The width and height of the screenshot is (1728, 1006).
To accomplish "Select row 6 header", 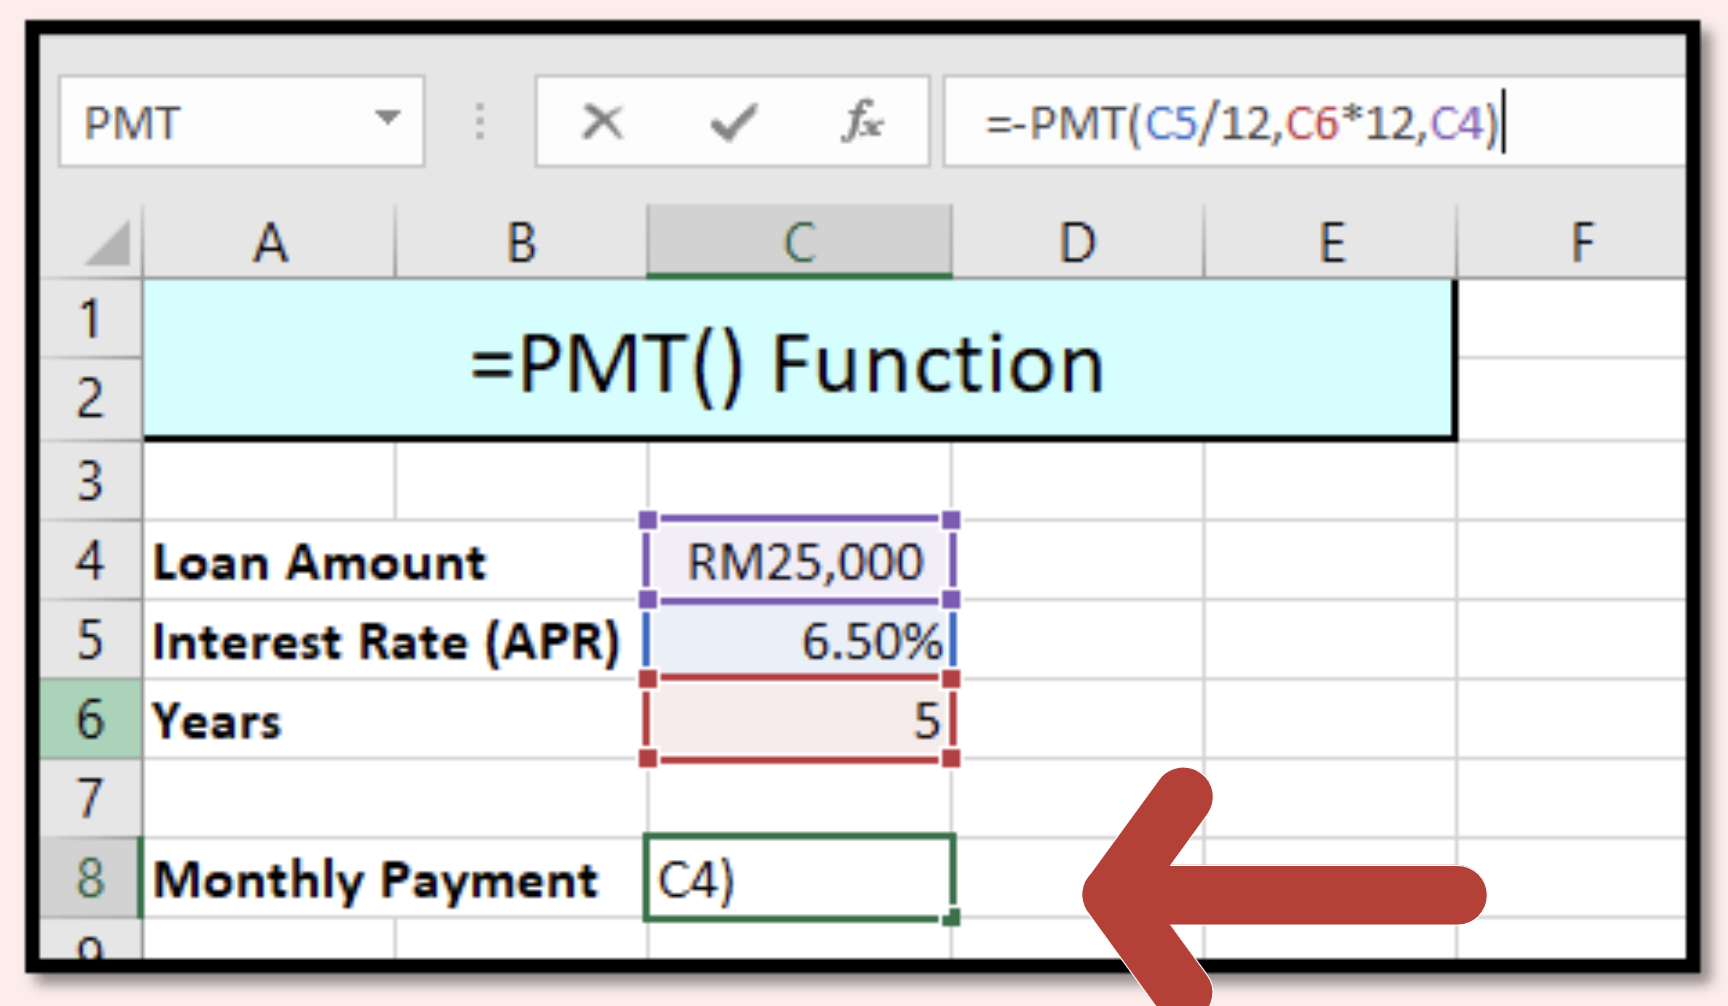I will pos(91,719).
